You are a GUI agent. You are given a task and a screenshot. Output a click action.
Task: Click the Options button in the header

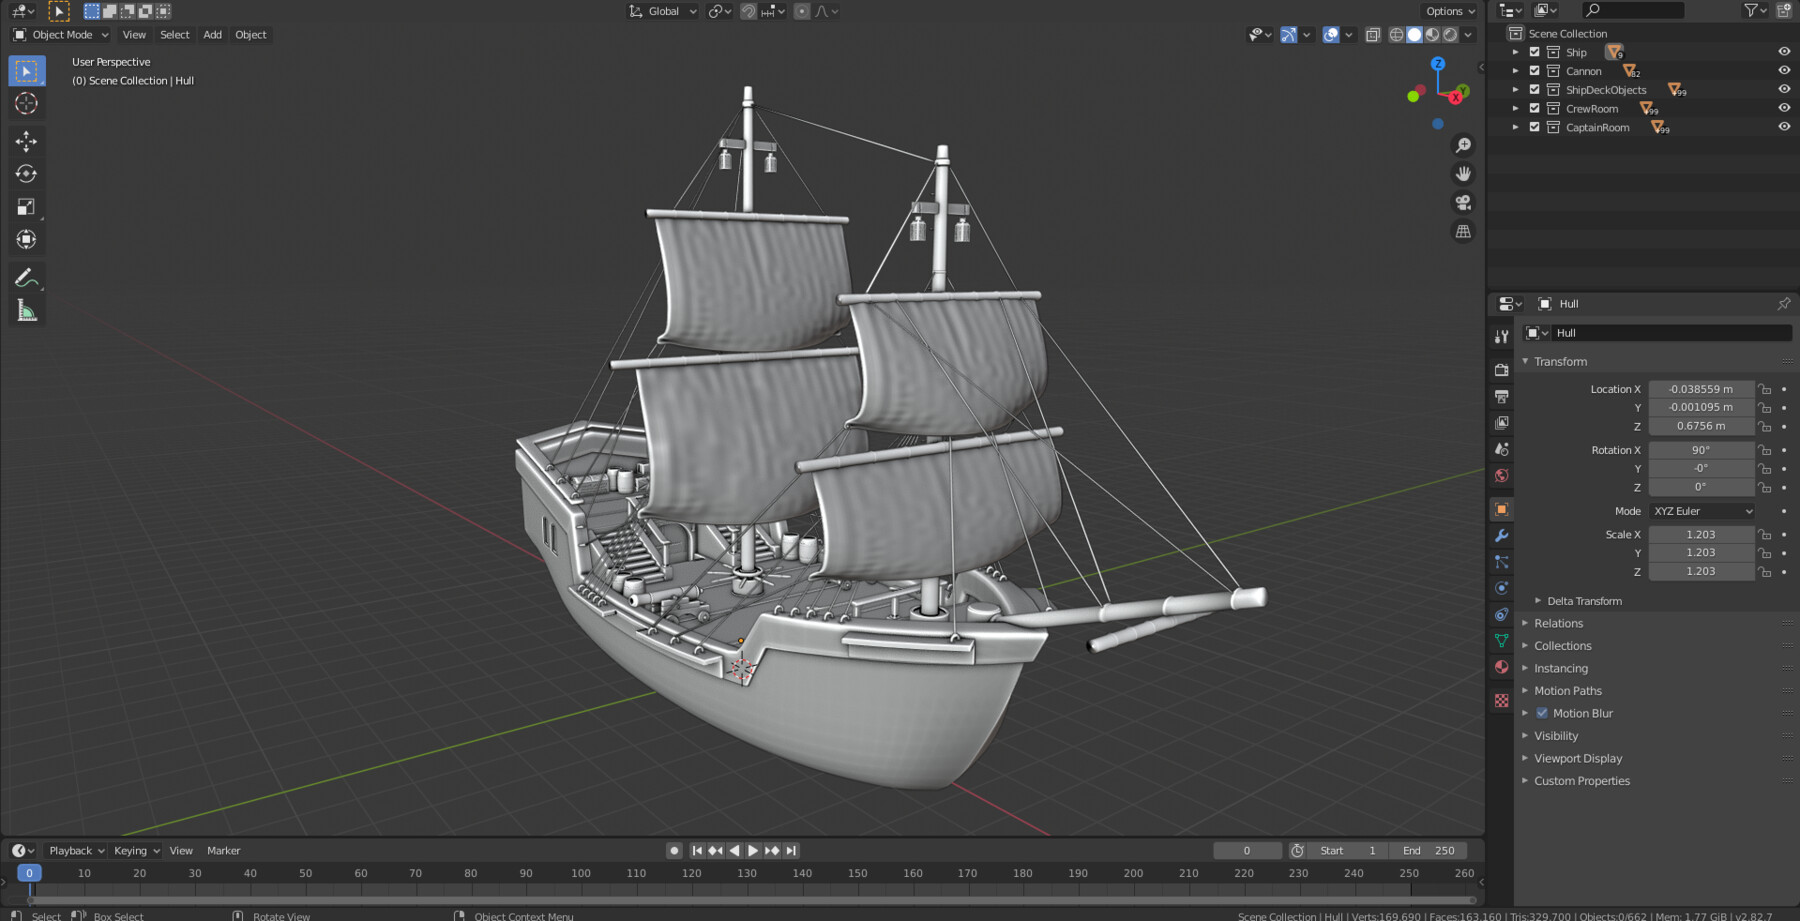tap(1448, 11)
